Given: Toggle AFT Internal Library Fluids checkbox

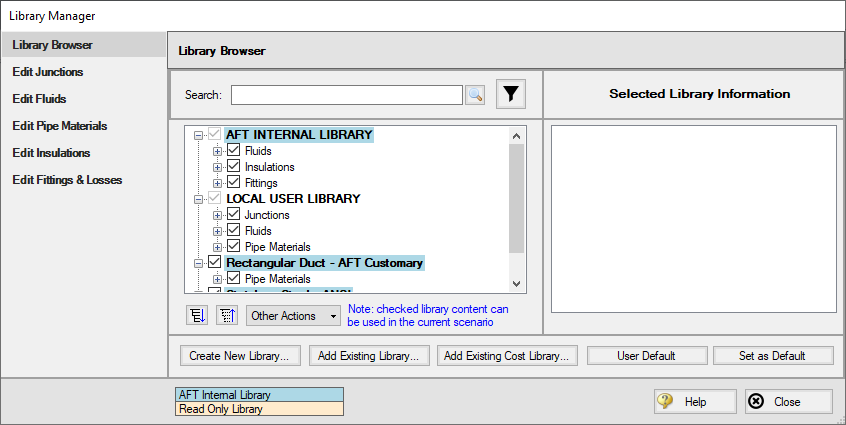Looking at the screenshot, I should (x=234, y=150).
